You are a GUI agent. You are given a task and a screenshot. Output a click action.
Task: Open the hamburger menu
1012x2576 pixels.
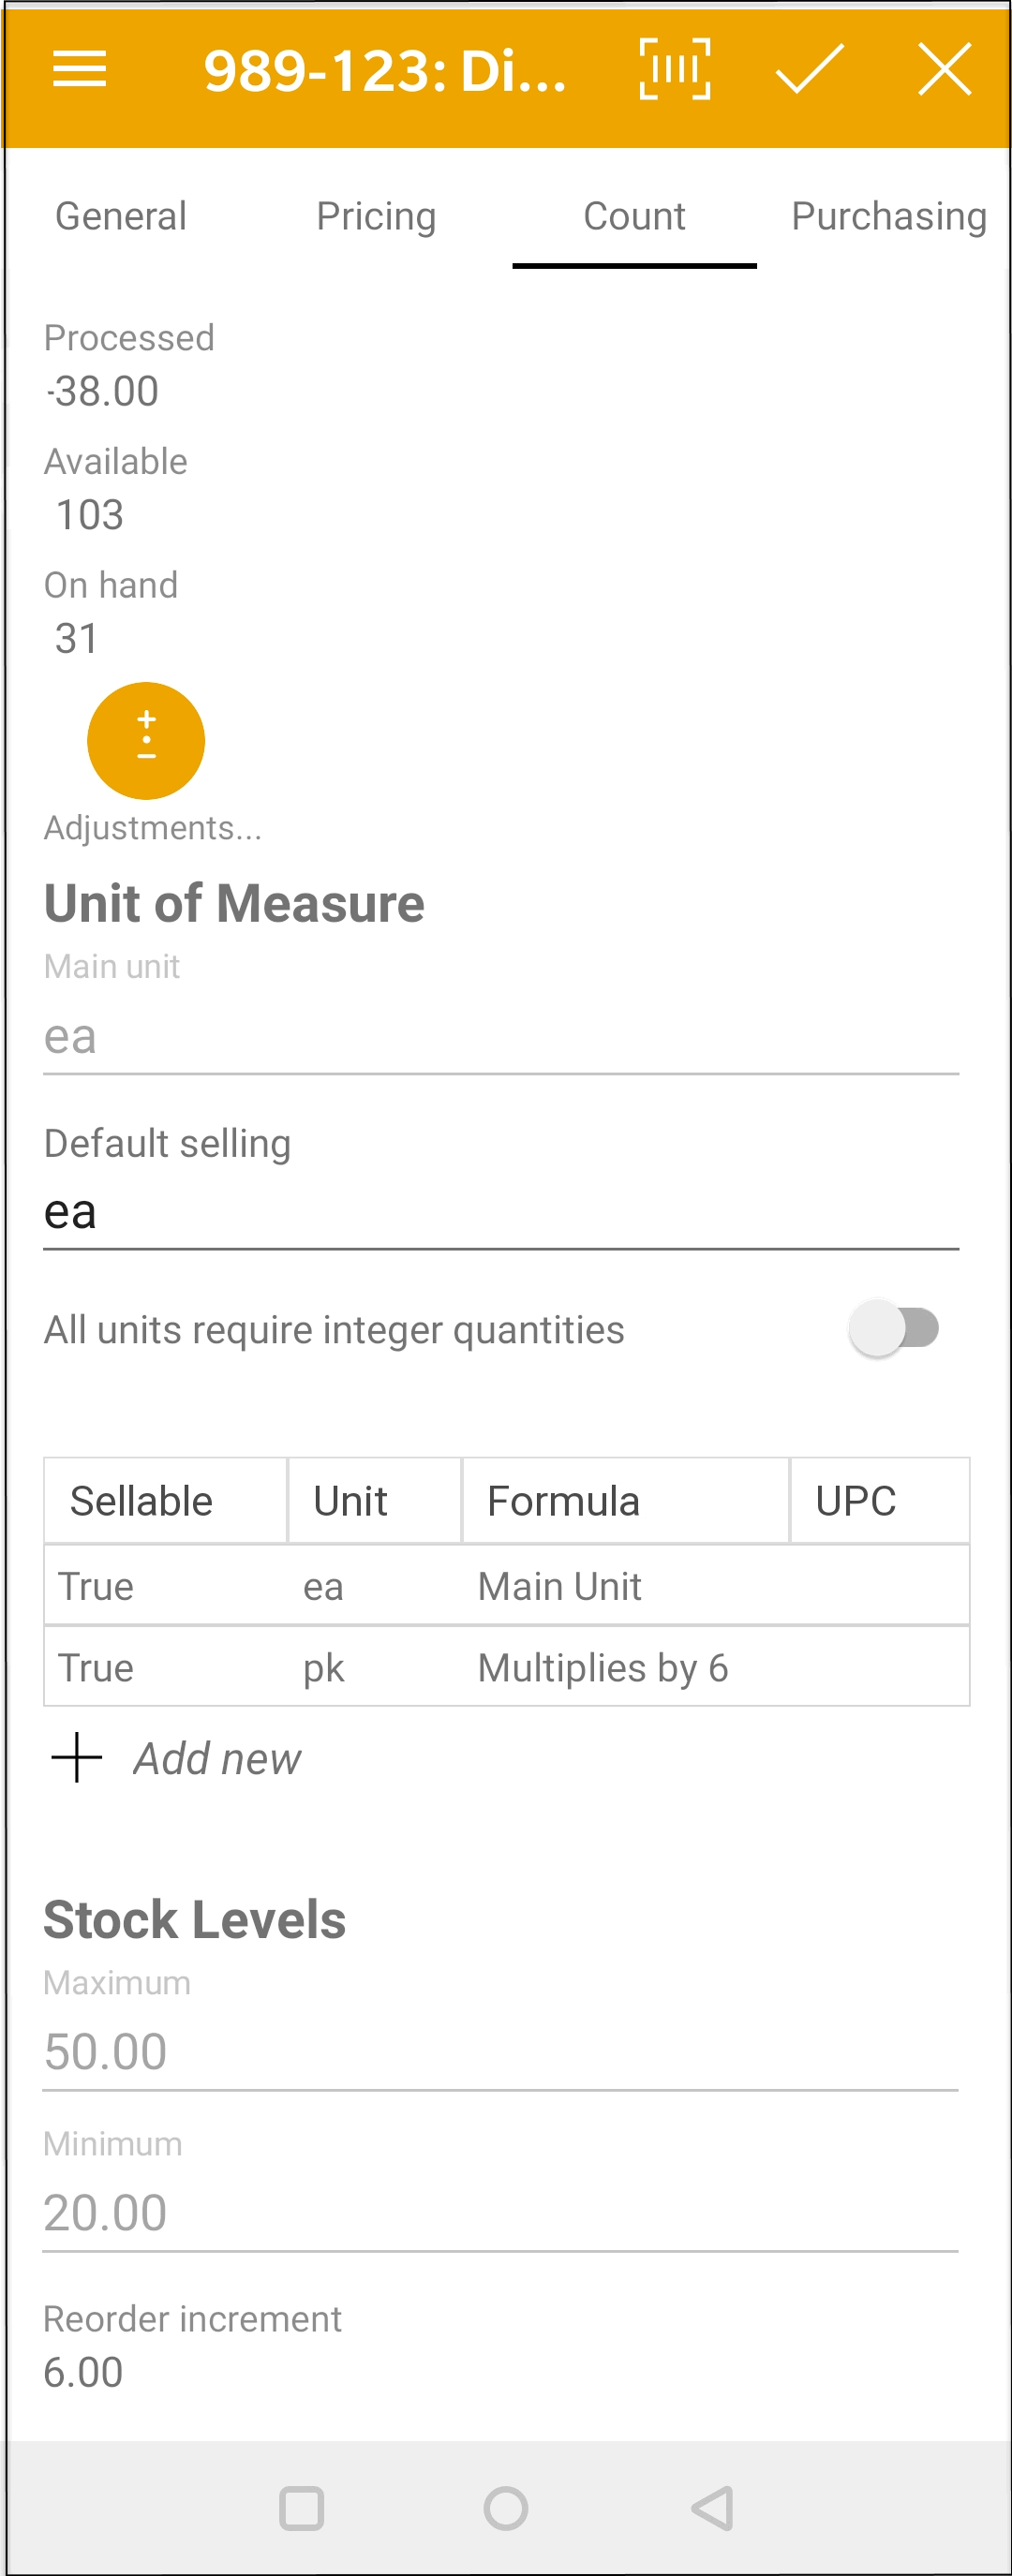(x=79, y=70)
